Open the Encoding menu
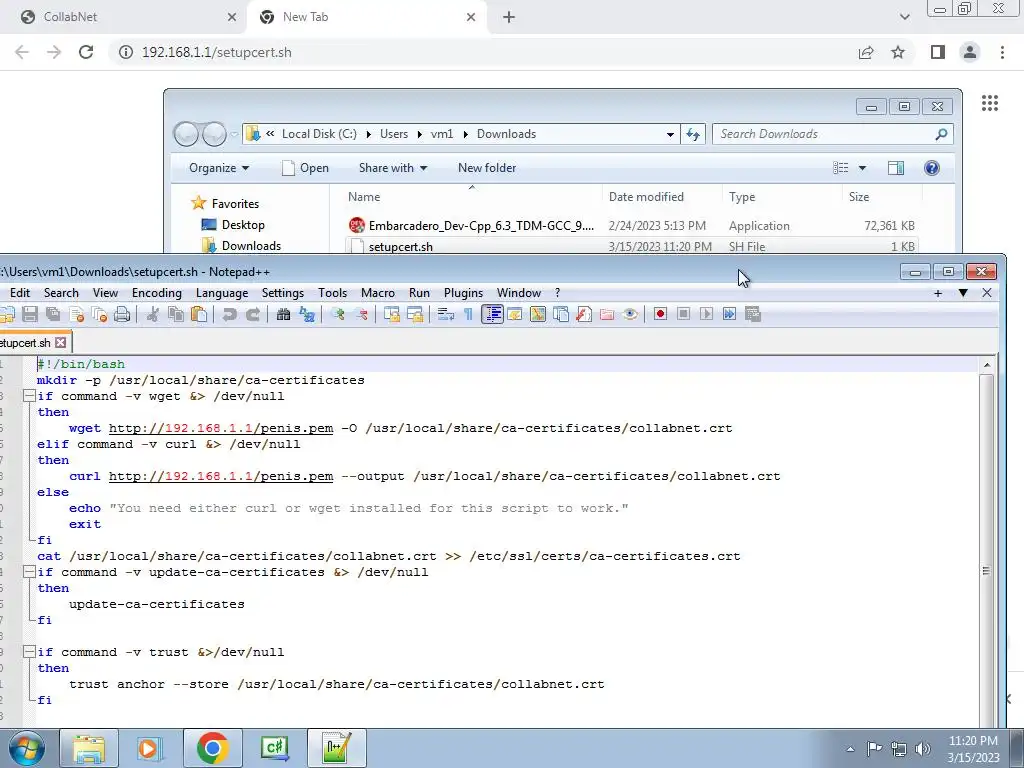This screenshot has width=1024, height=768. click(x=157, y=293)
